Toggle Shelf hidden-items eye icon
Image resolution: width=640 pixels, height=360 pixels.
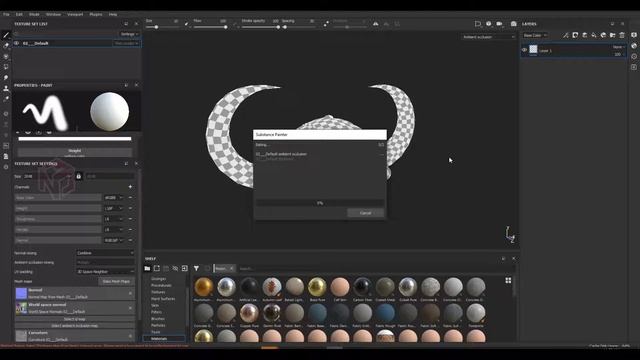point(175,268)
